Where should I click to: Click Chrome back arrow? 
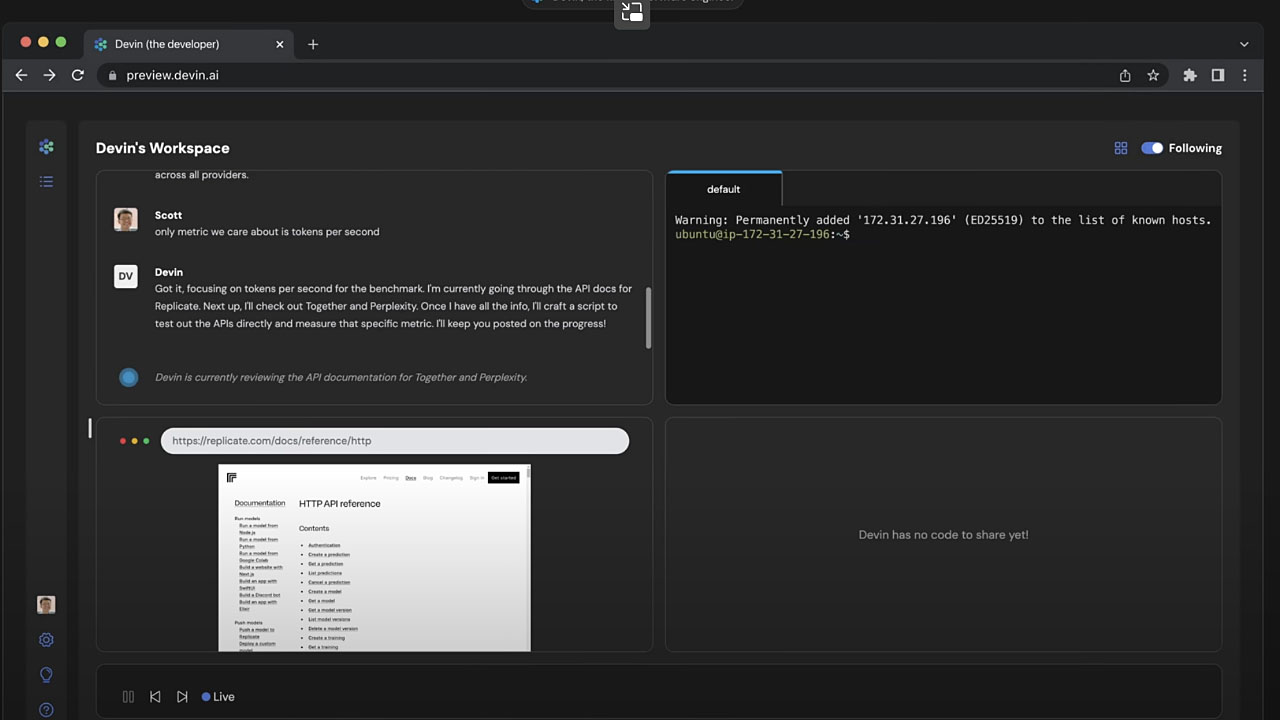pyautogui.click(x=21, y=75)
